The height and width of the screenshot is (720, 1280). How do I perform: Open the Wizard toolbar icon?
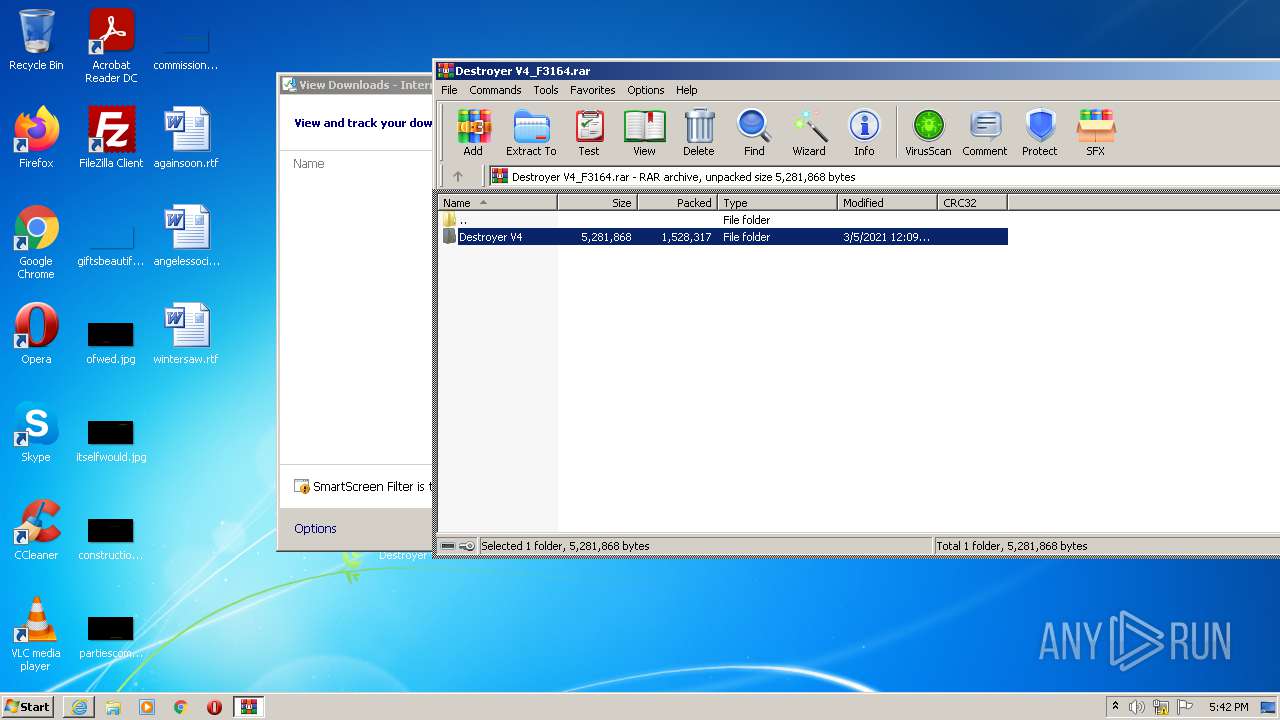(809, 134)
